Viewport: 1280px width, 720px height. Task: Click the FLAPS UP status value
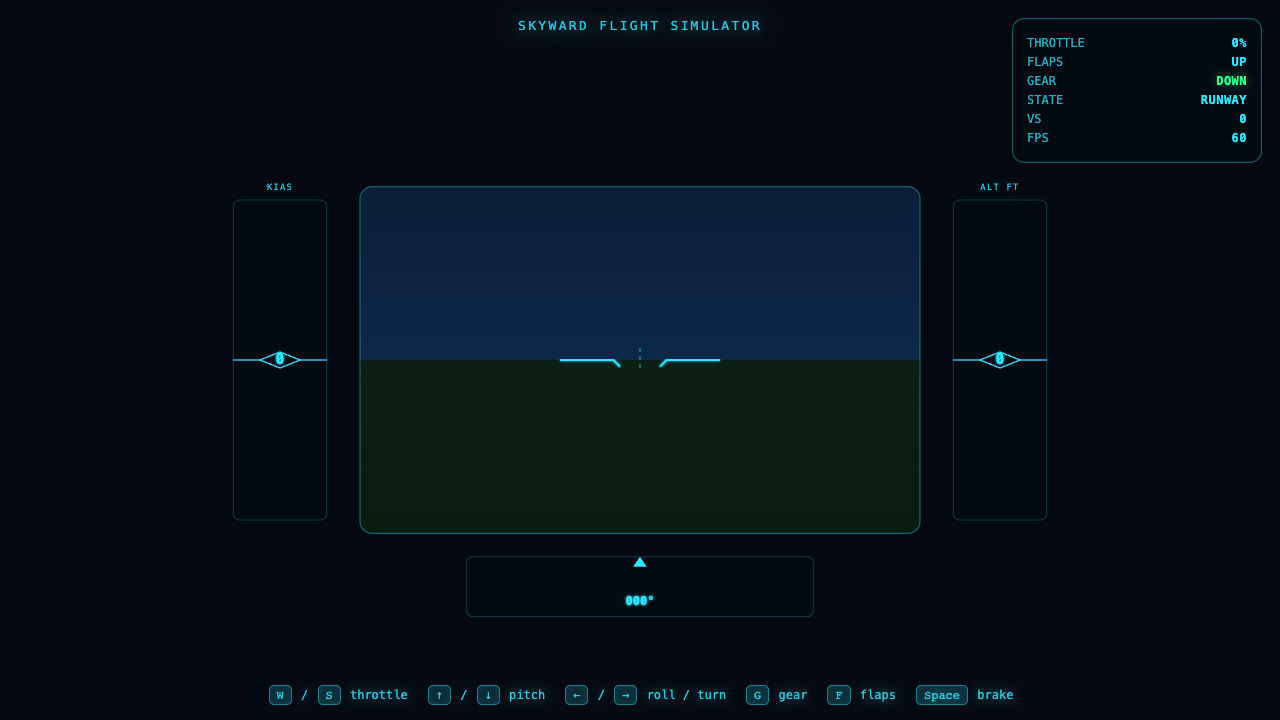click(x=1239, y=62)
